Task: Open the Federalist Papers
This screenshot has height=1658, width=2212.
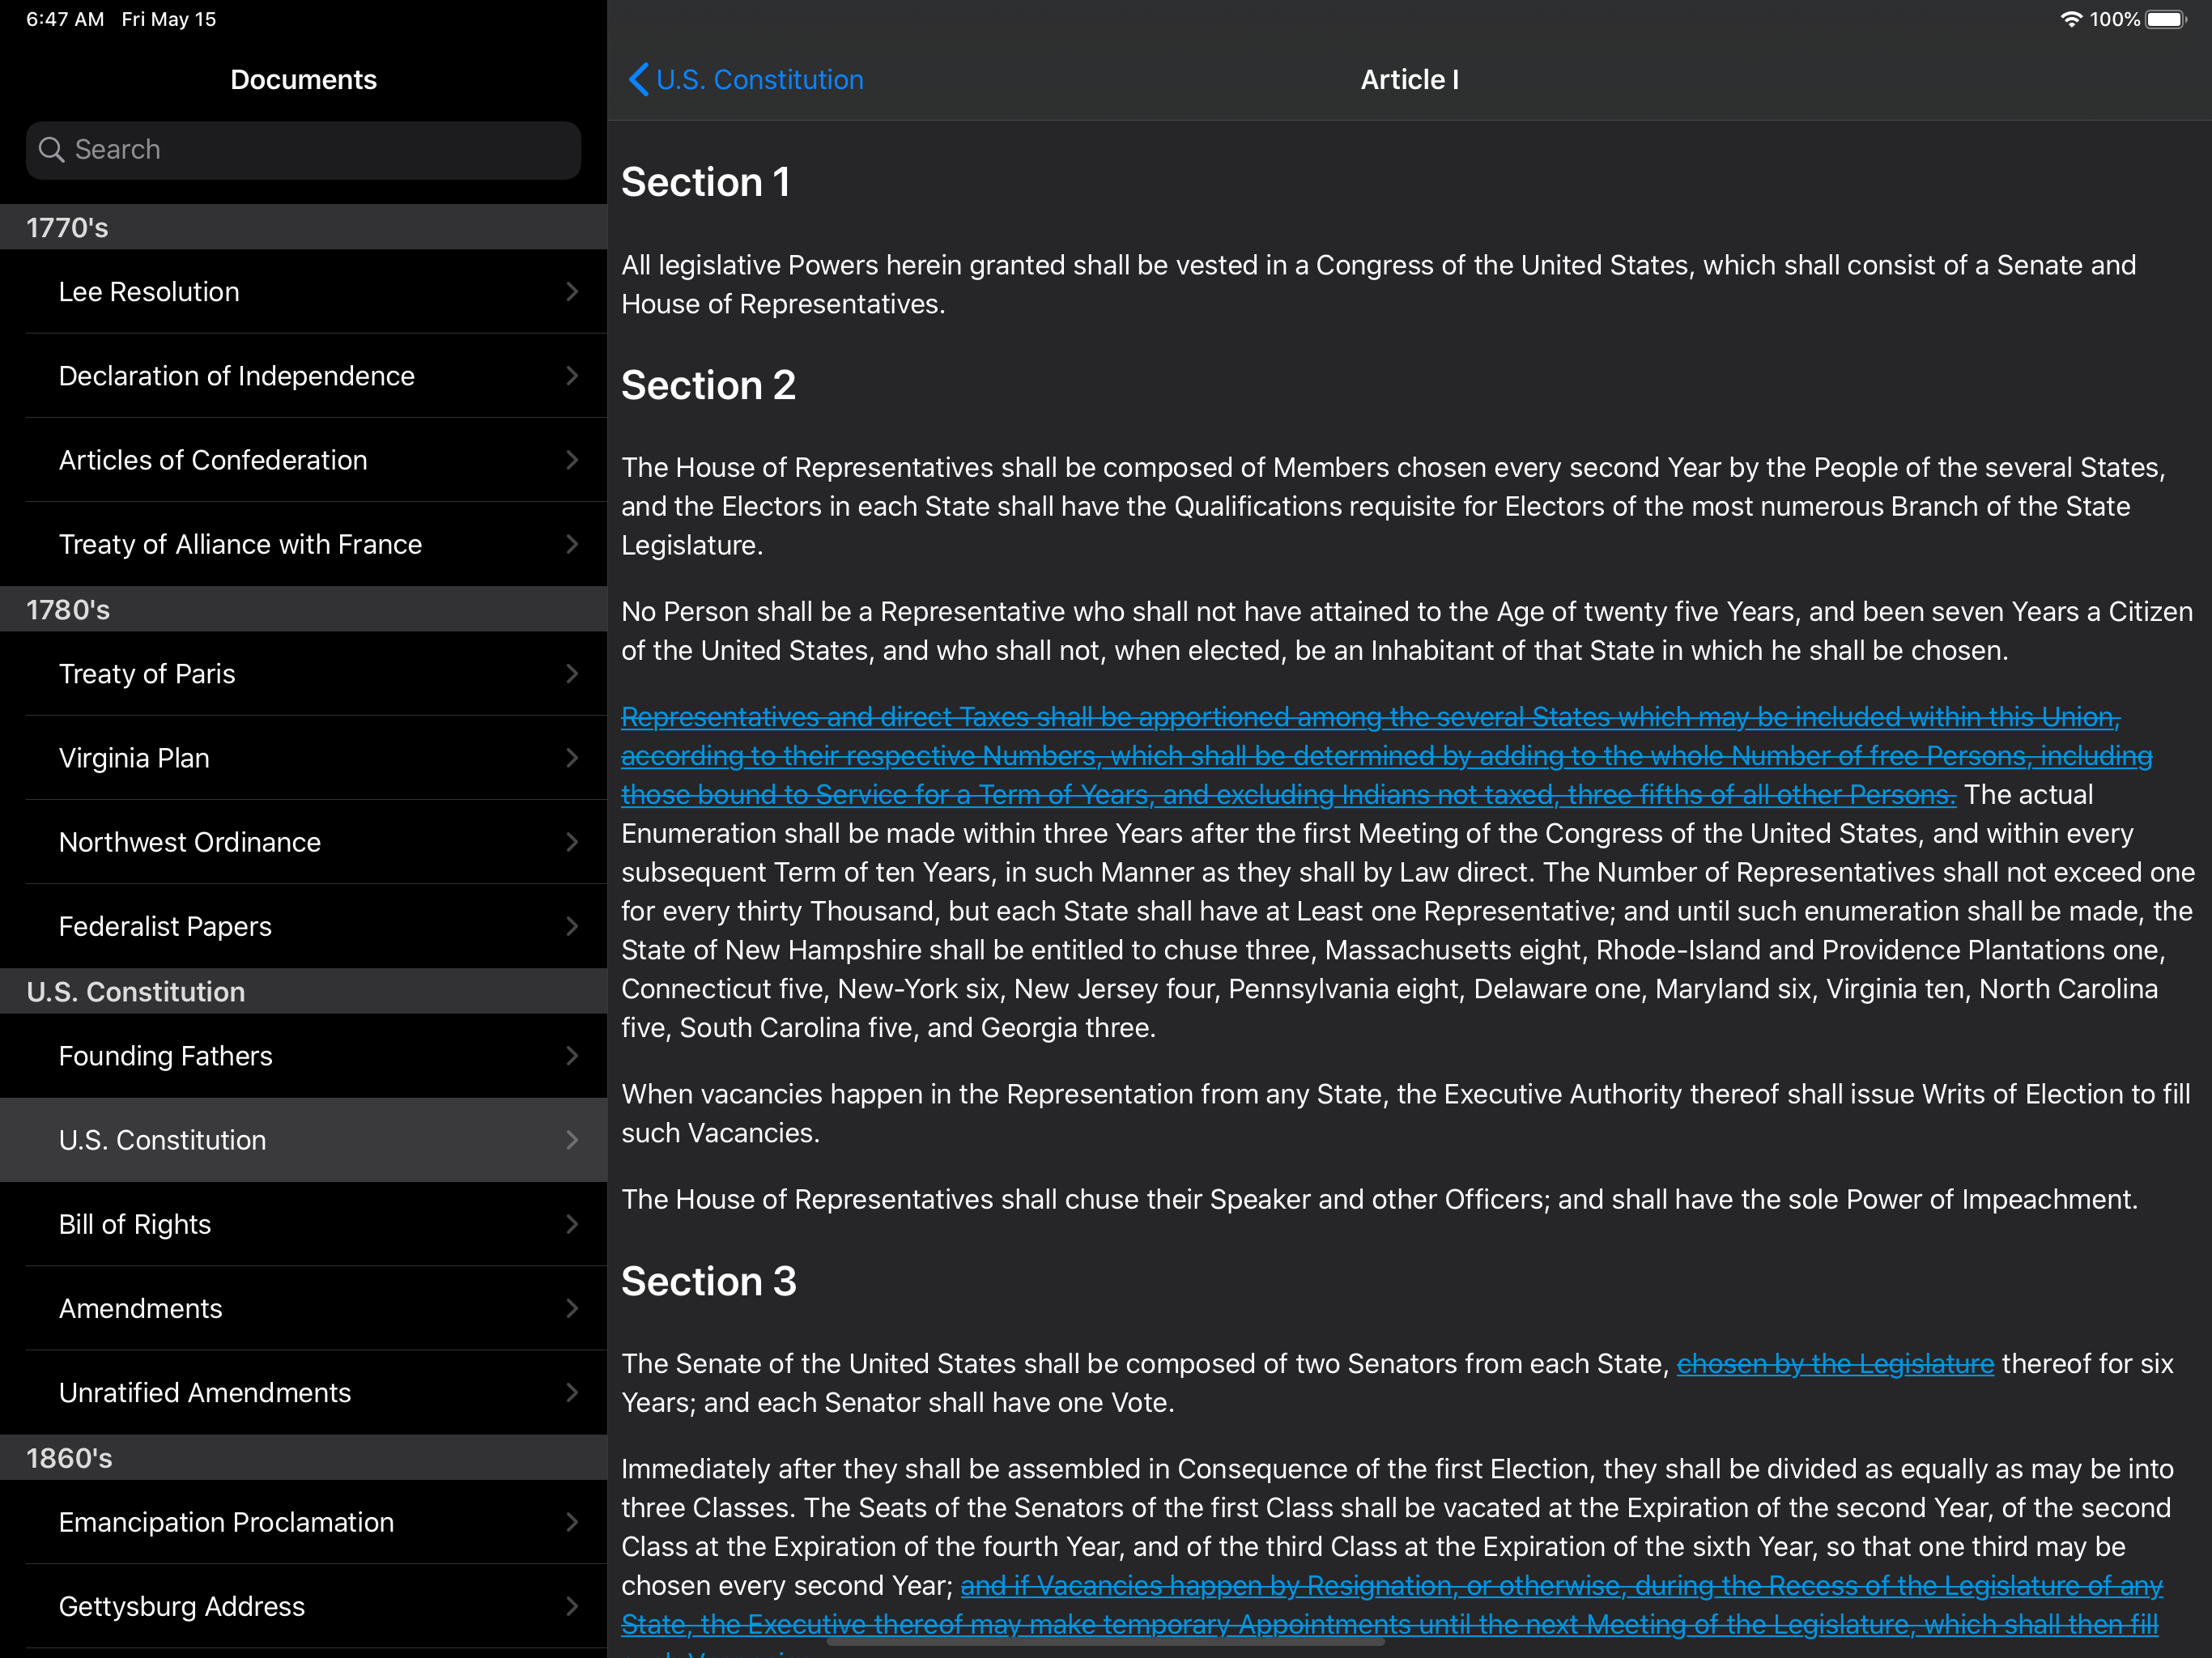Action: coord(303,925)
